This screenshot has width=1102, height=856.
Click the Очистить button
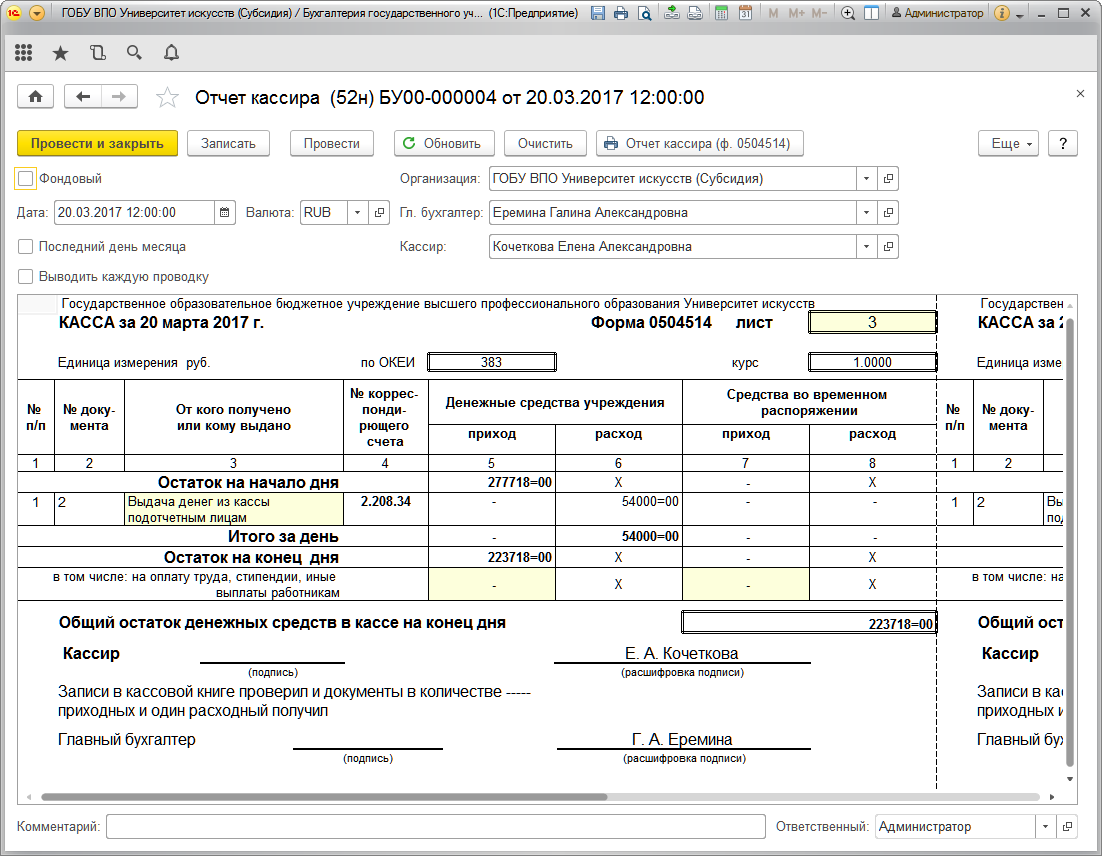[x=545, y=143]
